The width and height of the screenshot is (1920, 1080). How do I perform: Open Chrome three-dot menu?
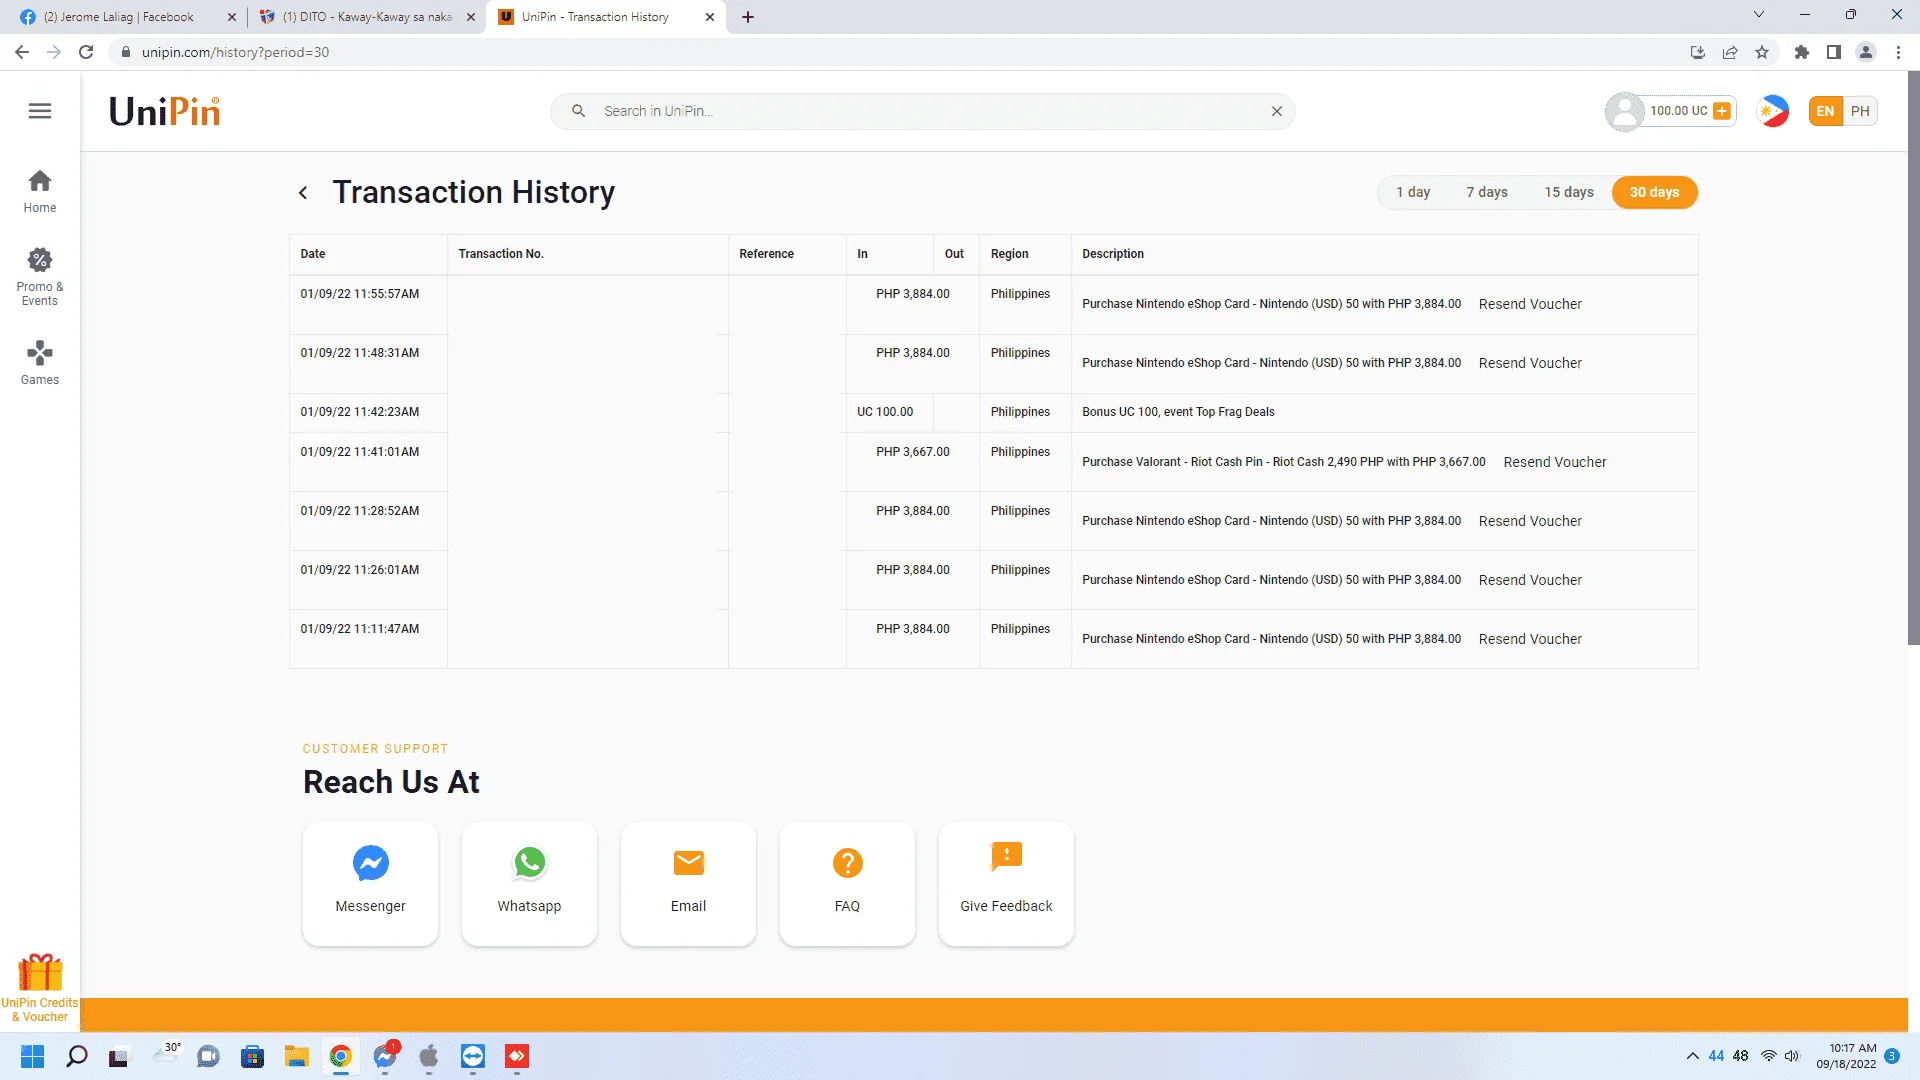point(1898,52)
